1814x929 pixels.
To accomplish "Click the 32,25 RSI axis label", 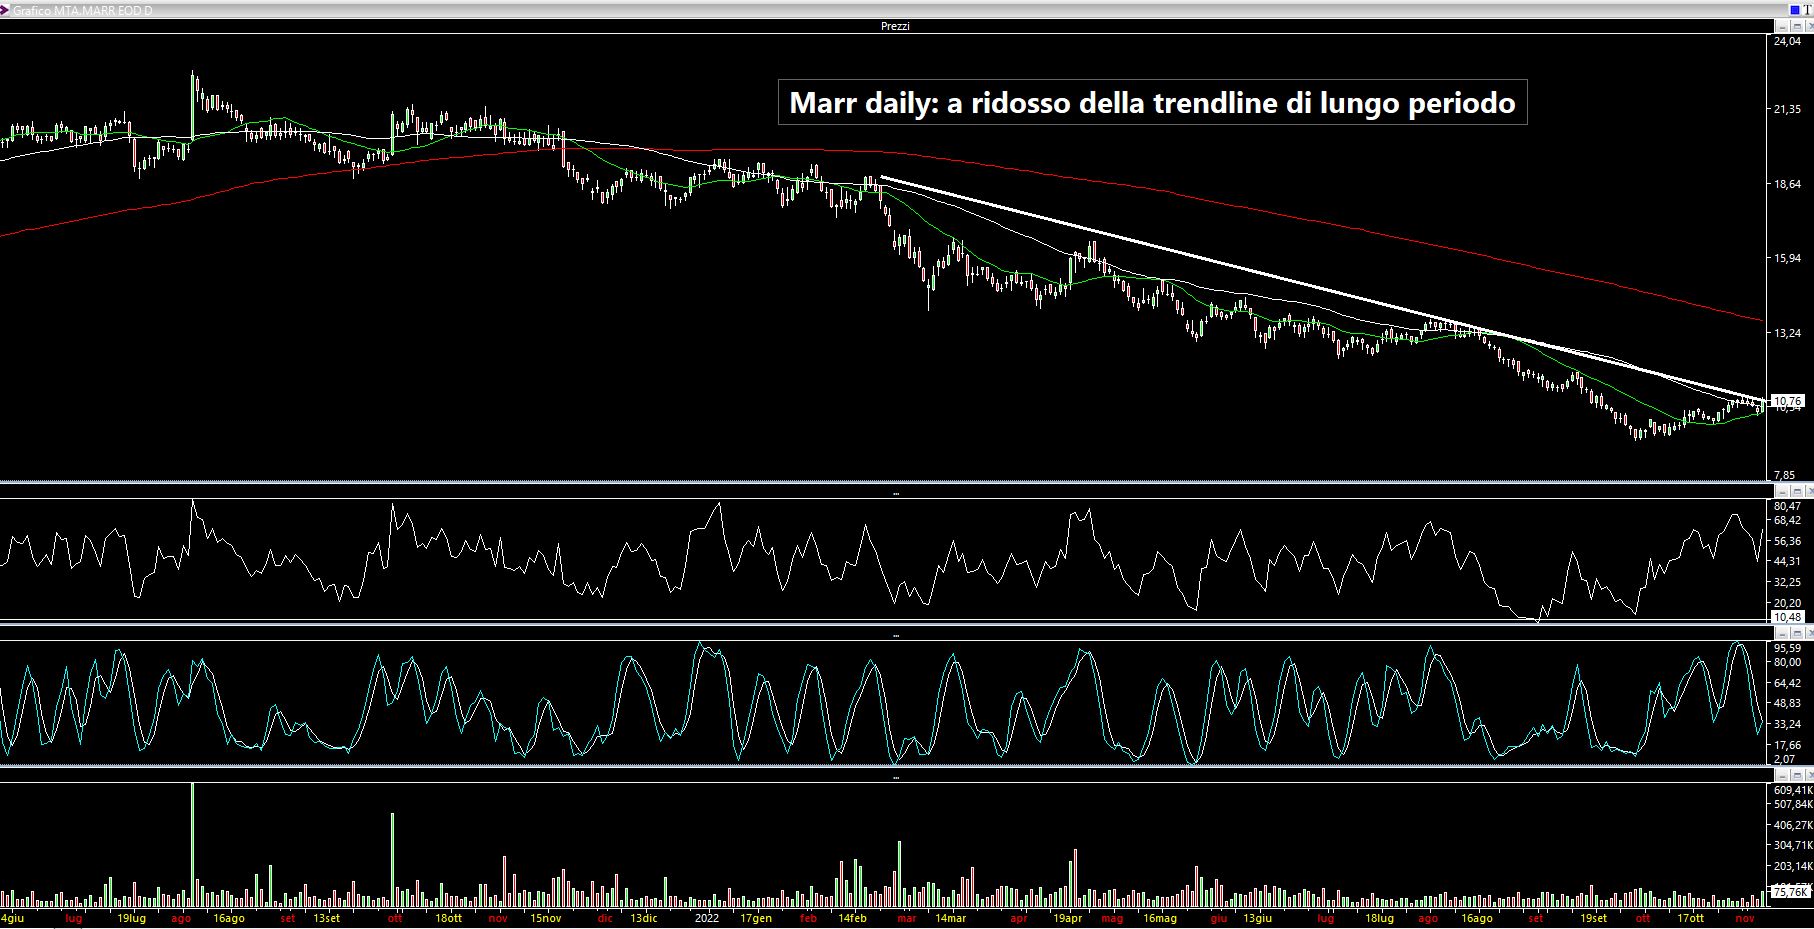I will (x=1787, y=582).
